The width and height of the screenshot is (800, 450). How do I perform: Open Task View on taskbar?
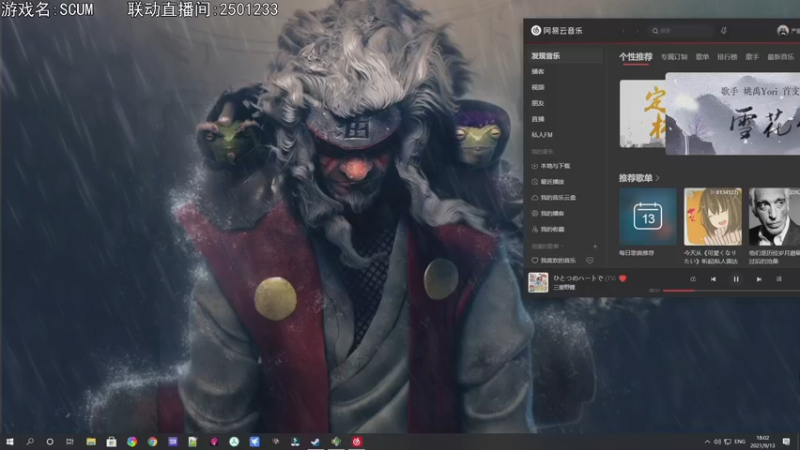[x=70, y=442]
